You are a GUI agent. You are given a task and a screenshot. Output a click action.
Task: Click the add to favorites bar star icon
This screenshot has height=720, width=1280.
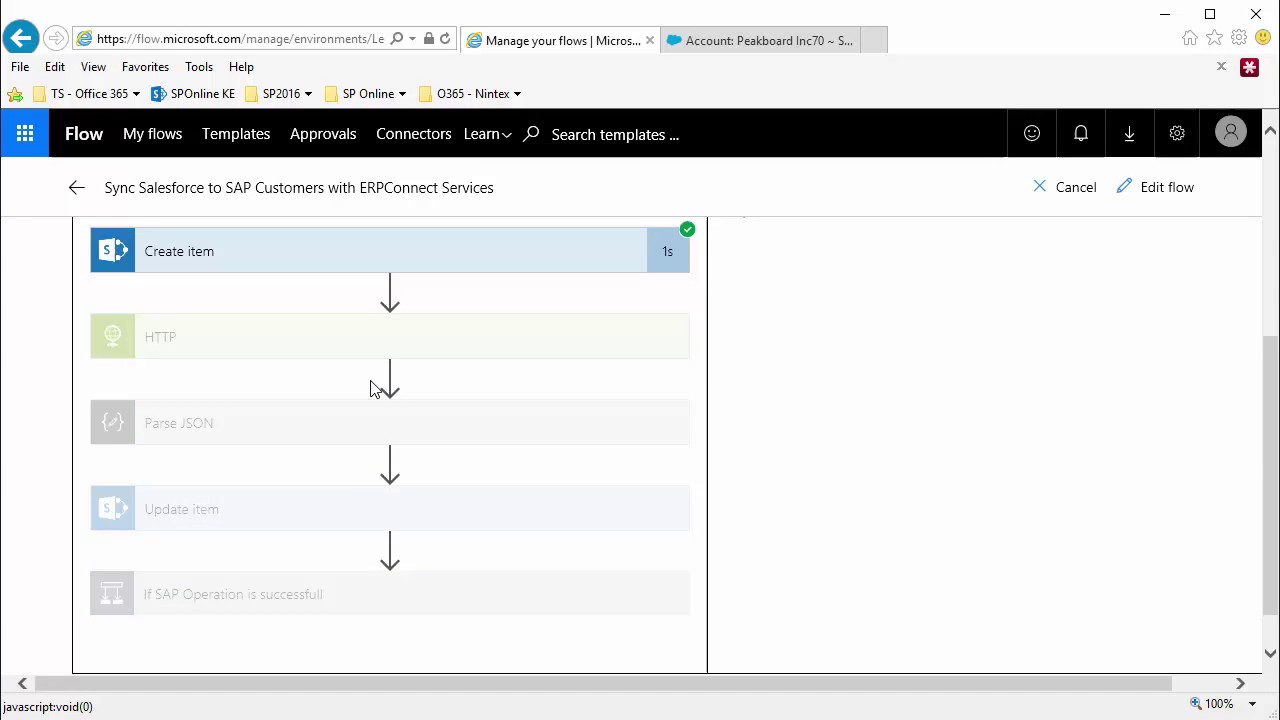pos(15,94)
